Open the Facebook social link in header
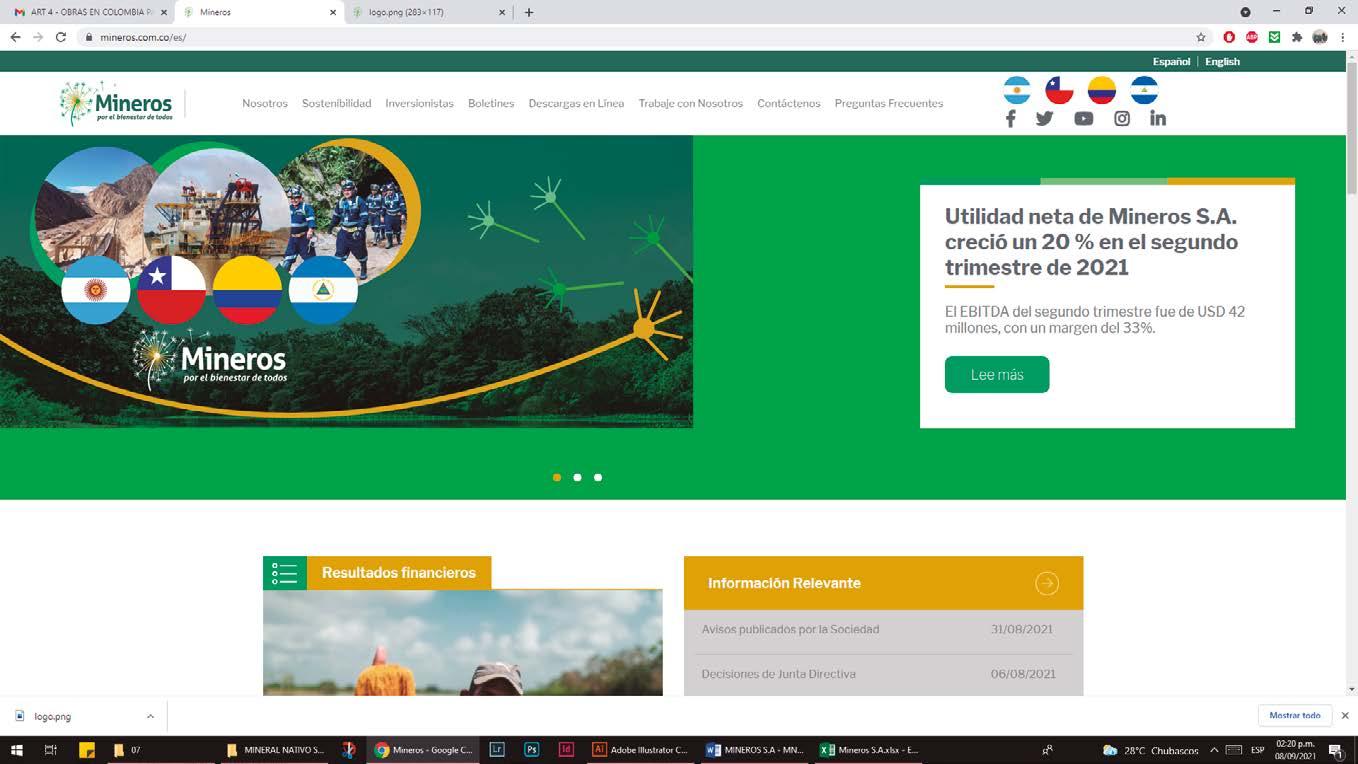 (1010, 119)
